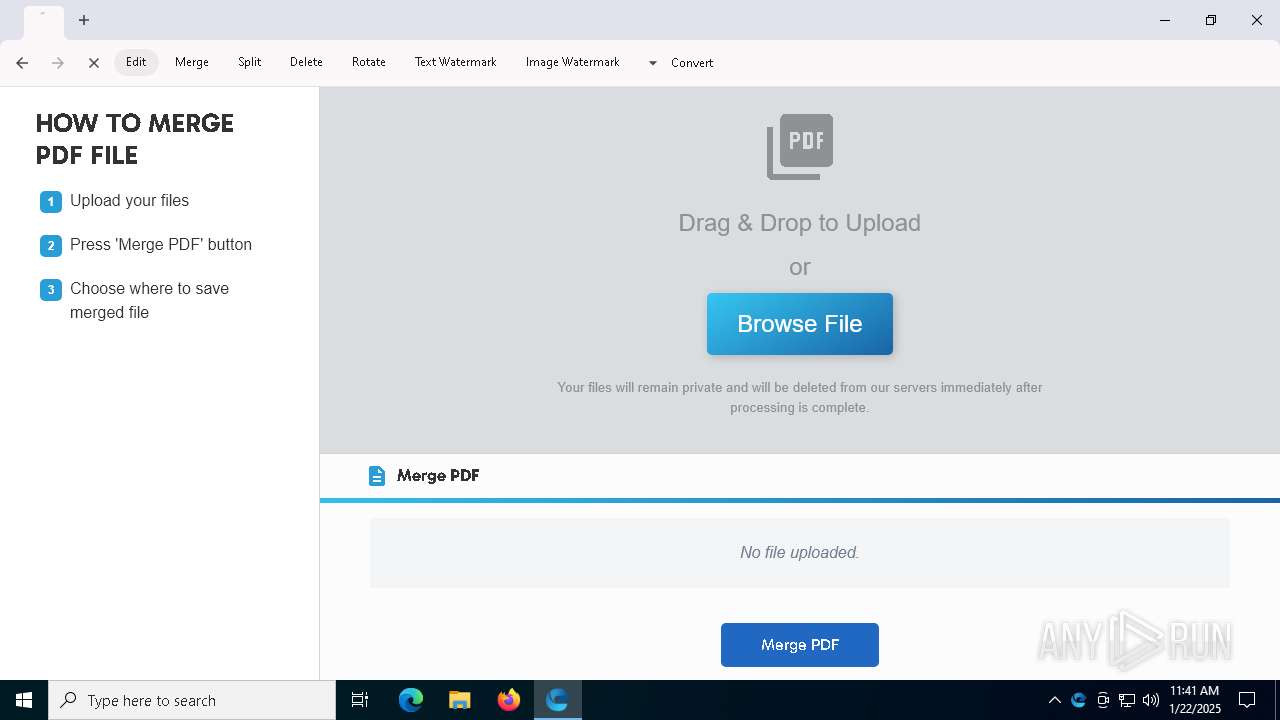Open the Windows Start menu
Image resolution: width=1280 pixels, height=720 pixels.
coord(24,700)
